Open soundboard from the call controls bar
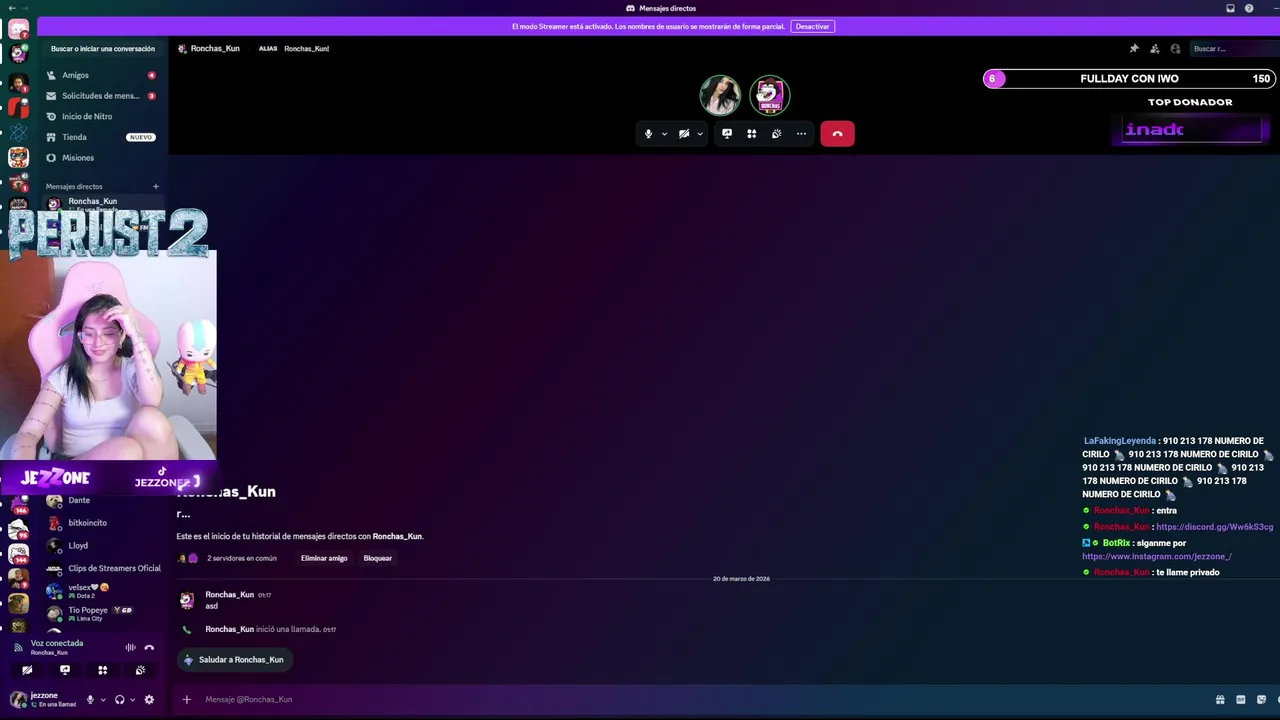This screenshot has width=1280, height=720. coord(776,134)
